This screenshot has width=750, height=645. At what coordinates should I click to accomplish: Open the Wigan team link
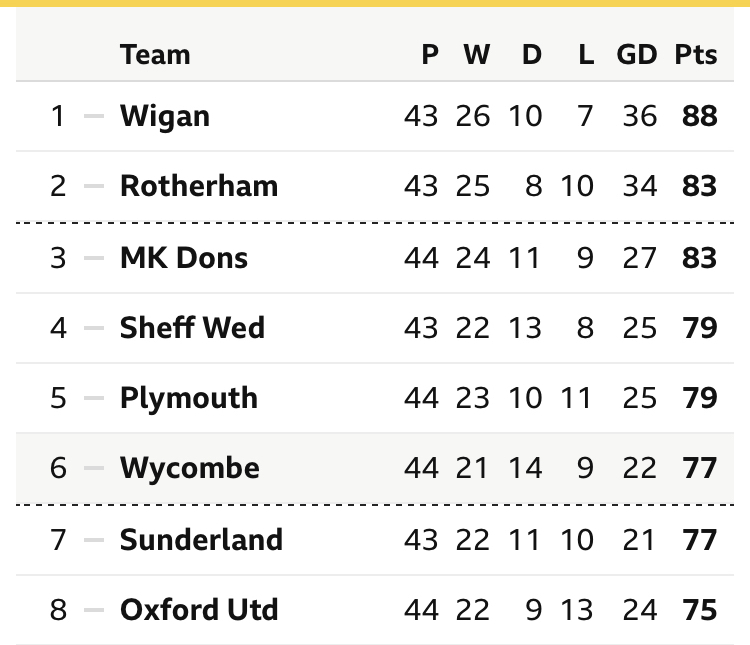click(165, 117)
